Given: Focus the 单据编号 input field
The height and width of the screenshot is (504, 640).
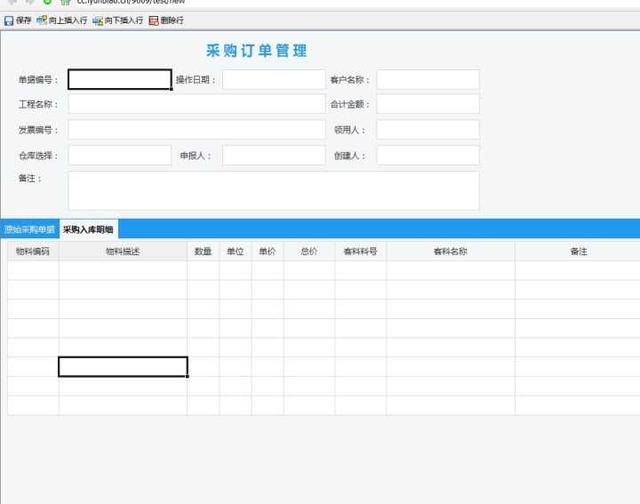Looking at the screenshot, I should (x=120, y=80).
